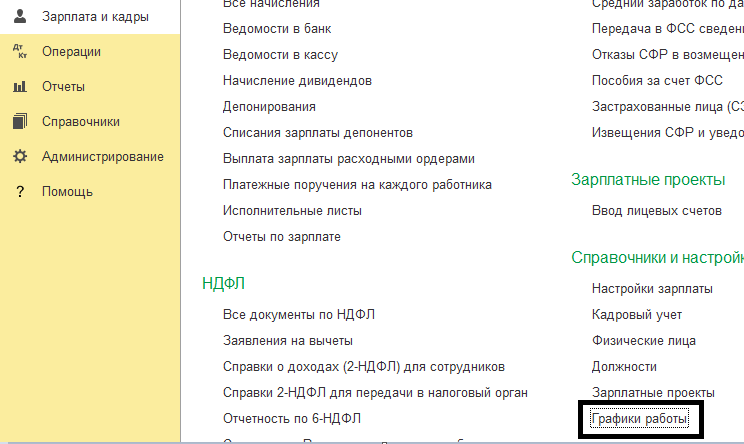Open Настройки зарплаты
Screen dimensions: 744x444
point(652,288)
